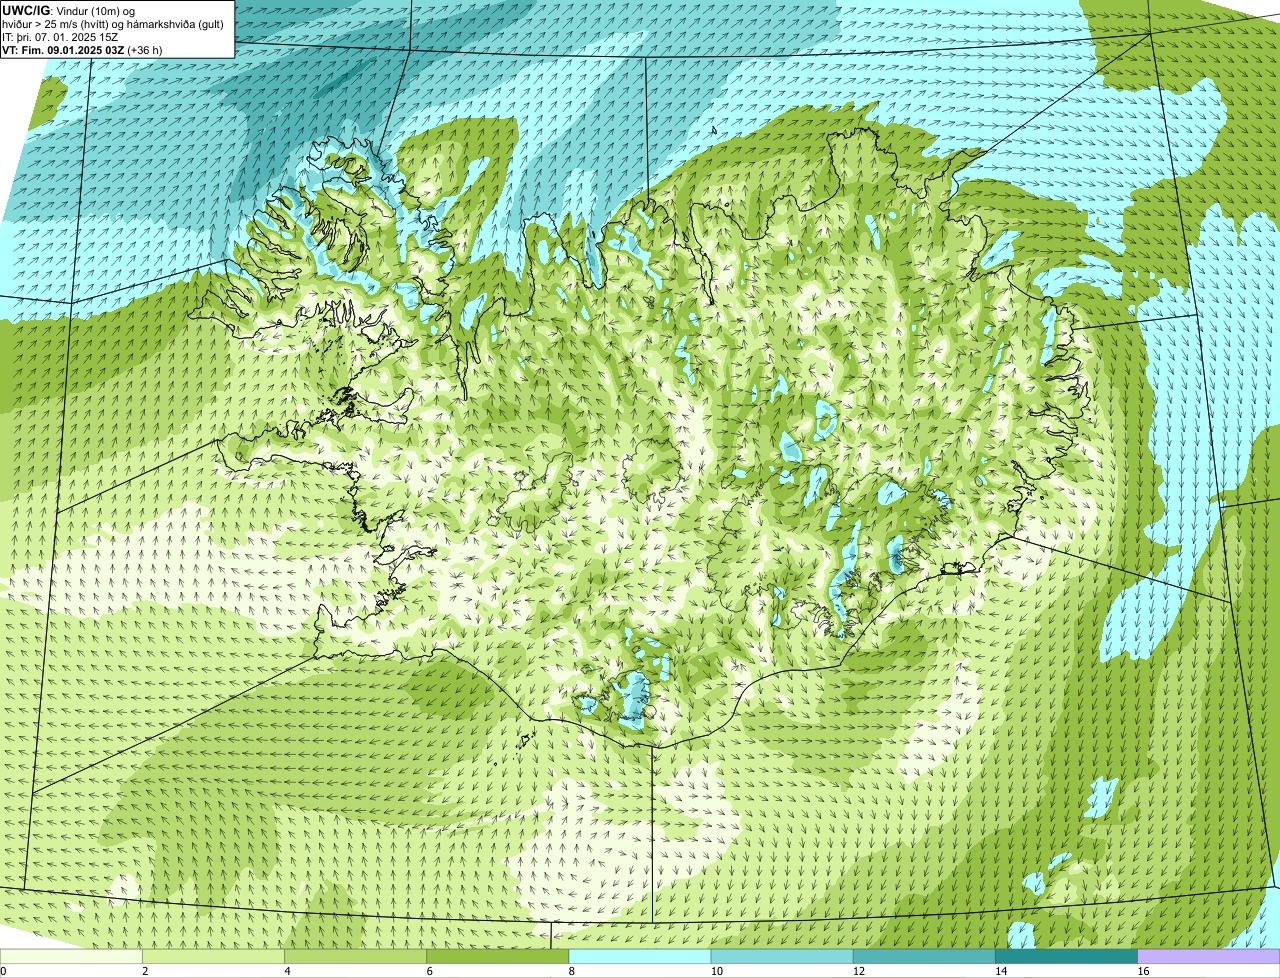Click the legend tick label "8"
1280x978 pixels.
tap(572, 971)
